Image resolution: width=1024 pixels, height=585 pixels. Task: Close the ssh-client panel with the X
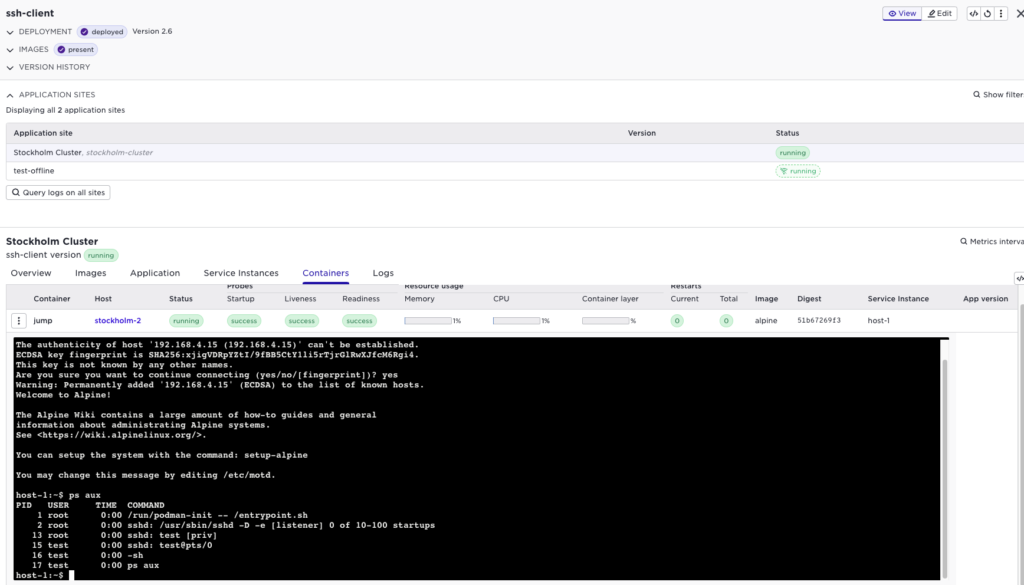coord(1019,14)
